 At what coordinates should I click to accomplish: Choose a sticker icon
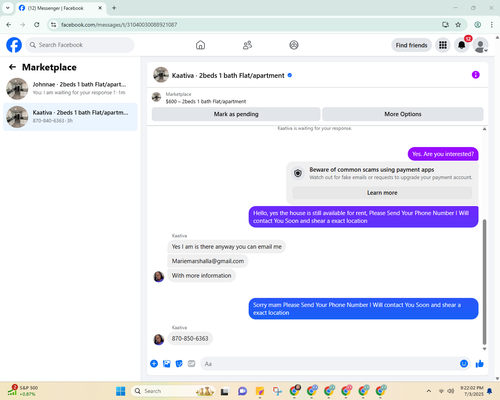coord(179,364)
